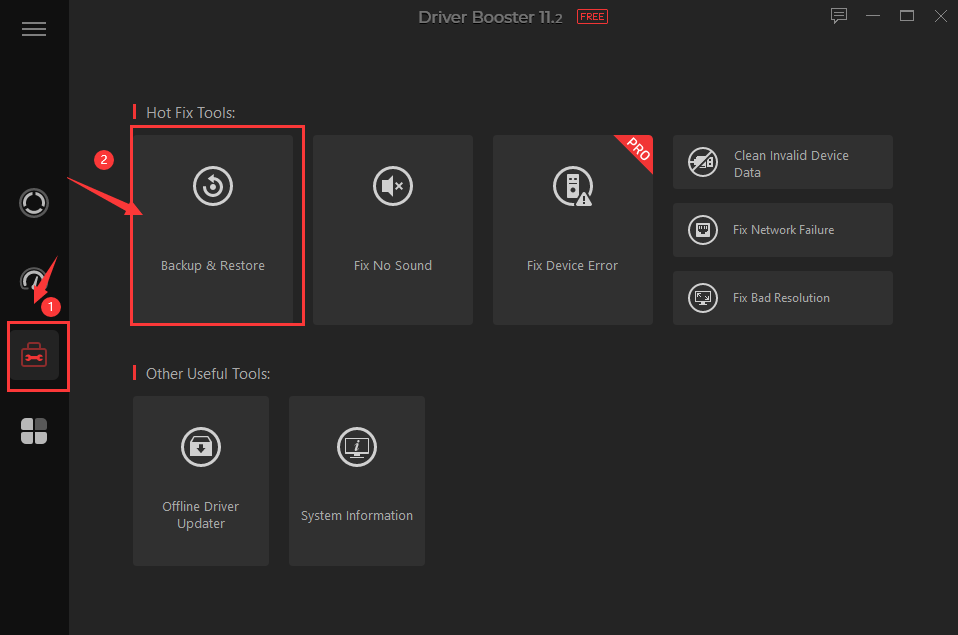Open the feedback speech bubble icon
Screen dimensions: 958x635
(x=839, y=16)
